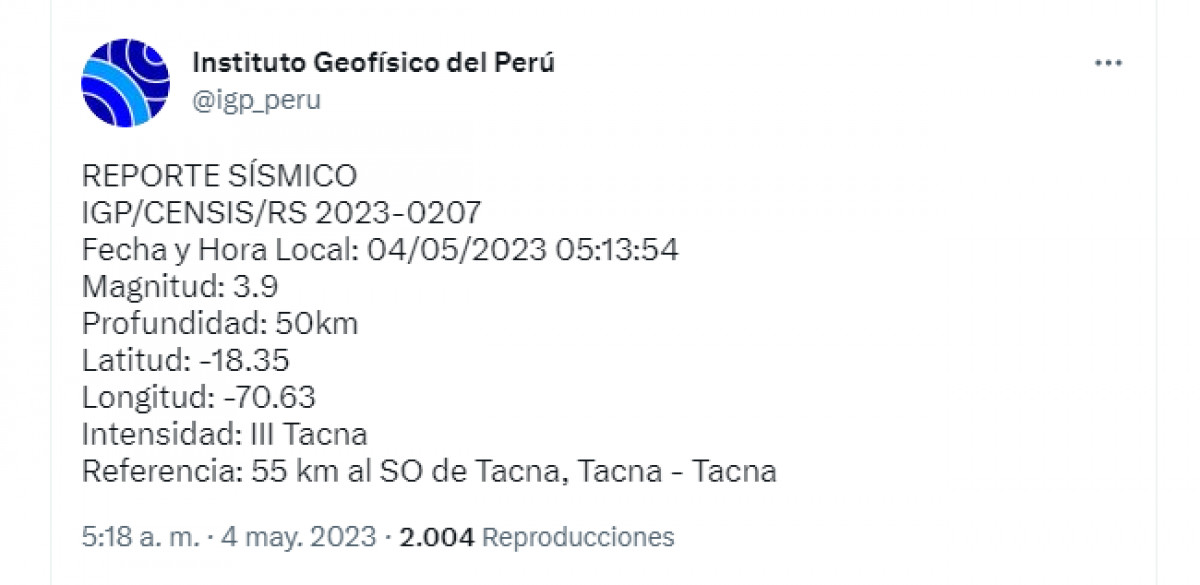Click the Latitud: -18.35 line
This screenshot has height=585, width=1200.
point(185,361)
